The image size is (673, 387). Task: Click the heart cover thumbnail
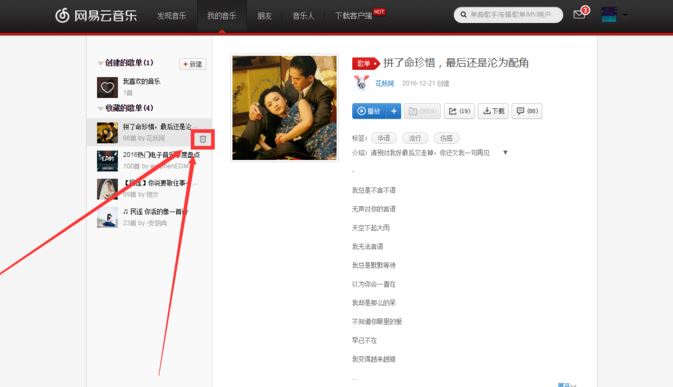[107, 88]
